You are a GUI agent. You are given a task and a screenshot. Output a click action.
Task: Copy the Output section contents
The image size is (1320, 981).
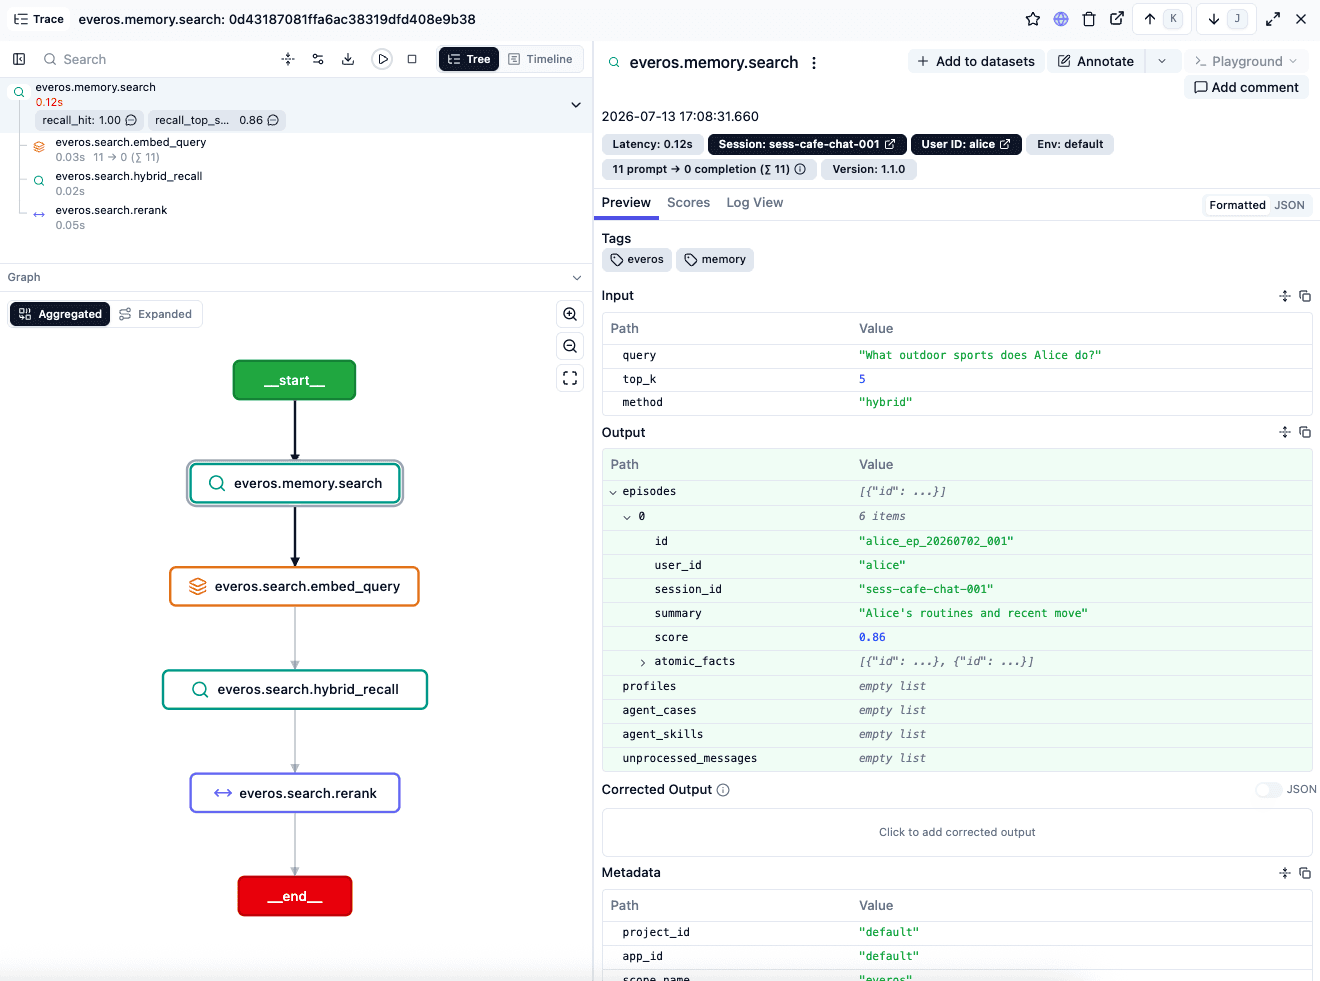tap(1305, 432)
